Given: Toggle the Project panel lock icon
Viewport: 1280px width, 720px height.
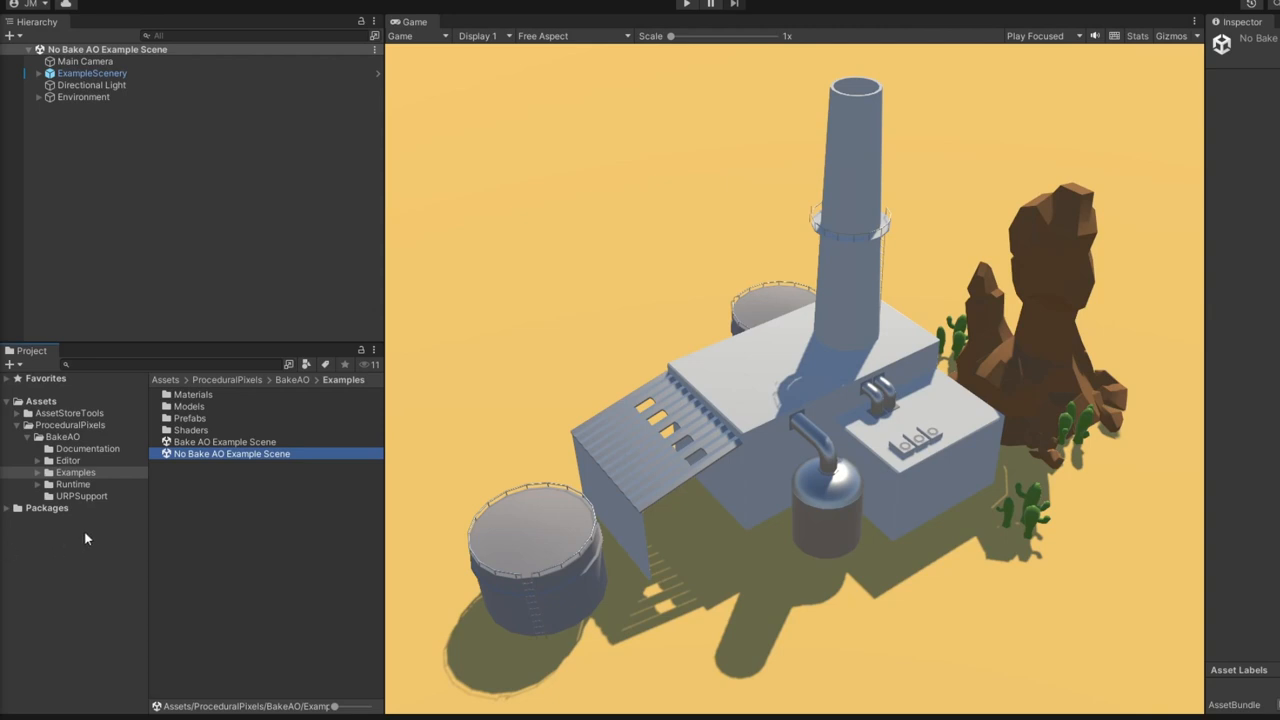Looking at the screenshot, I should point(361,350).
